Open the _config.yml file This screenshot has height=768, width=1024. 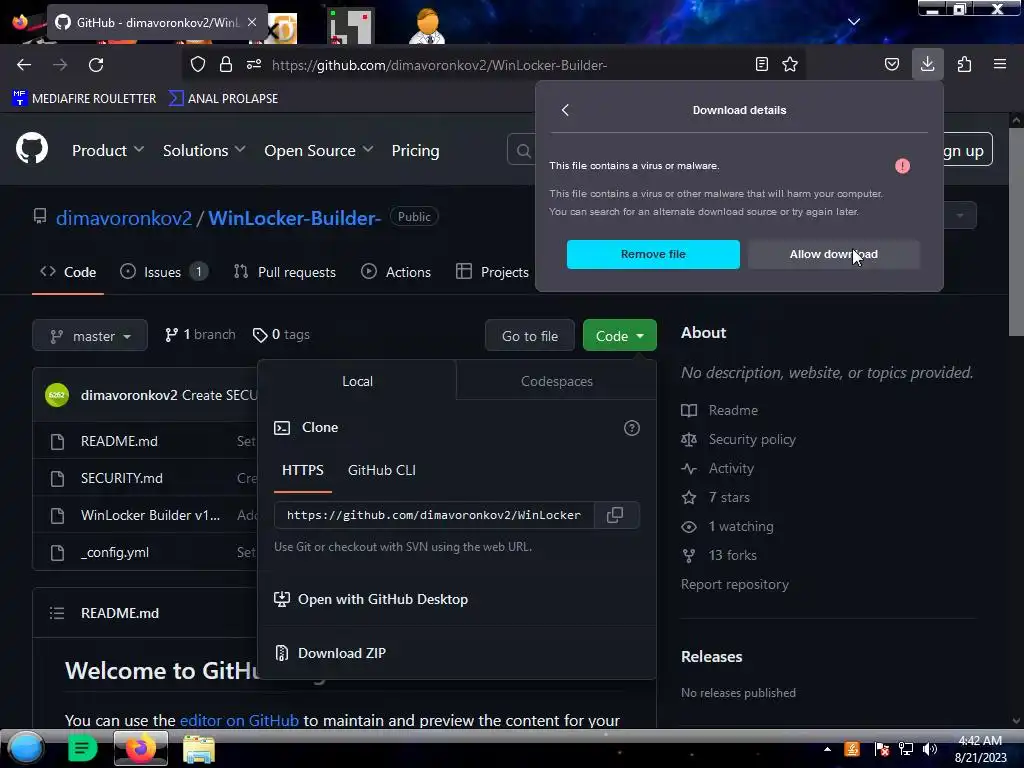coord(114,552)
